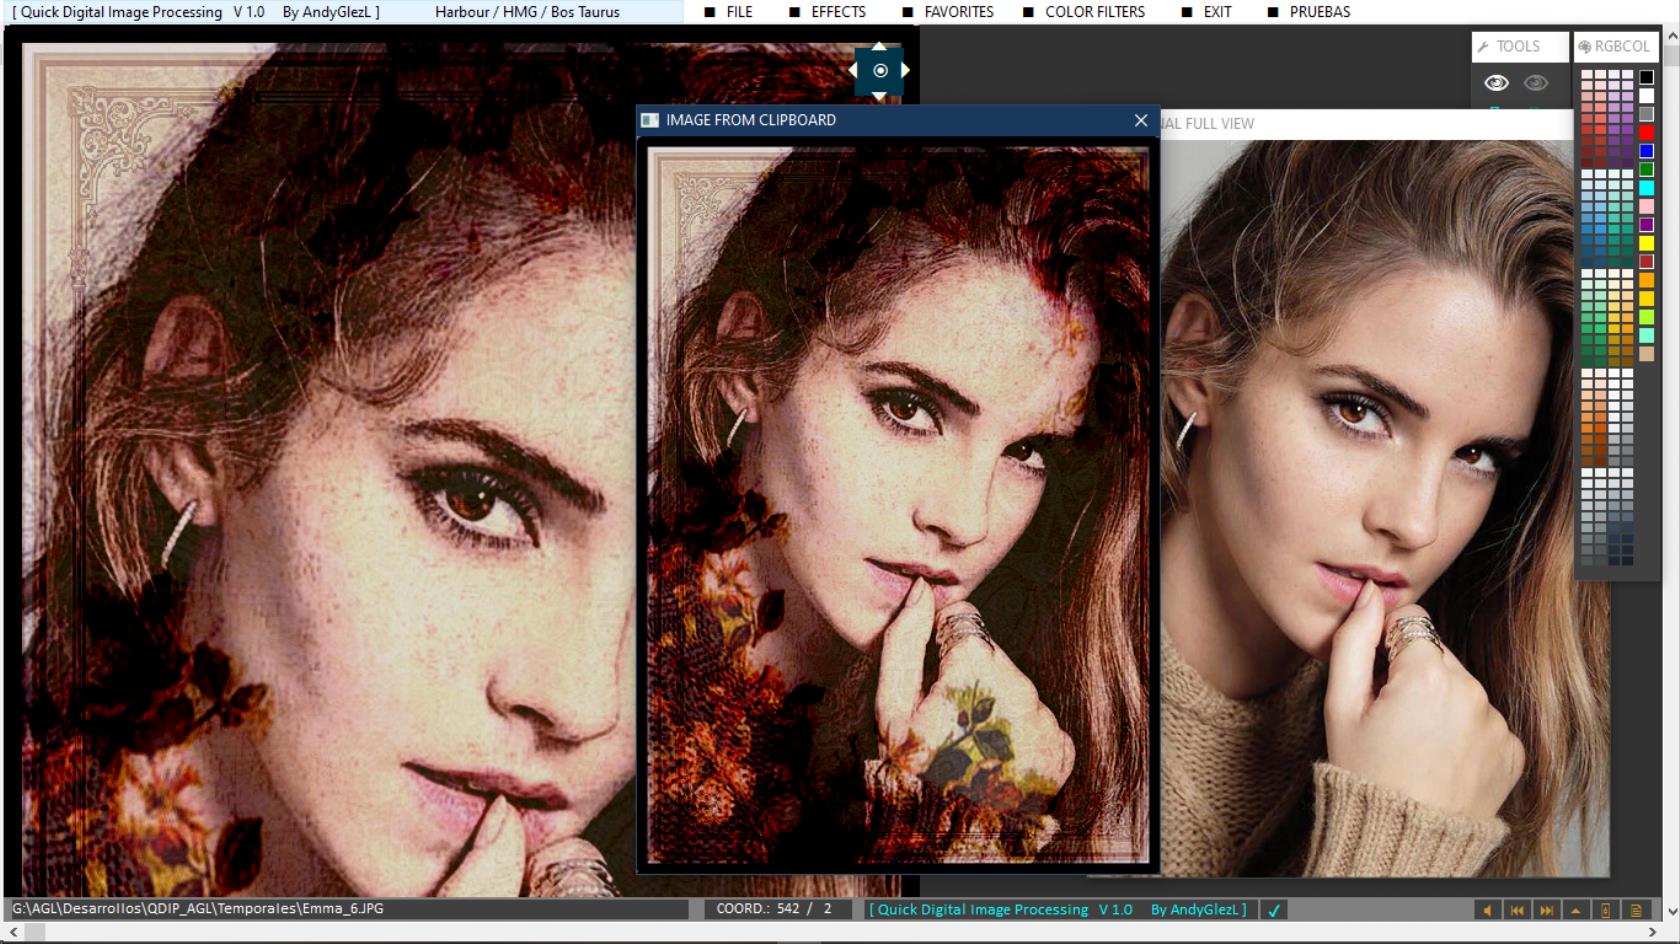Open the COLOR FILTERS menu

[1094, 12]
